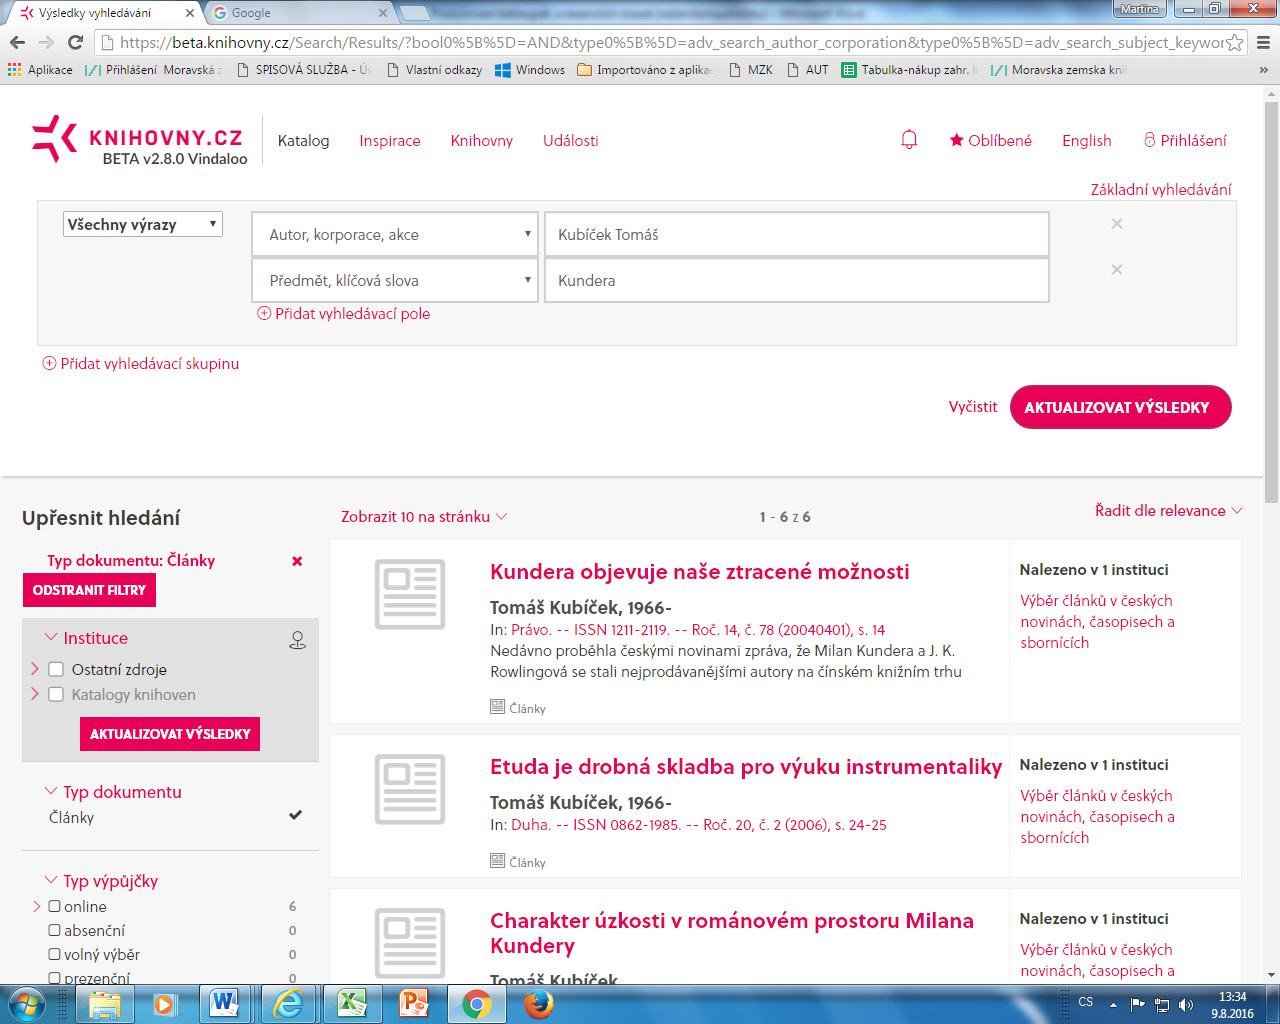Open Charakter úzkosti v románovém prostoru article

[732, 933]
